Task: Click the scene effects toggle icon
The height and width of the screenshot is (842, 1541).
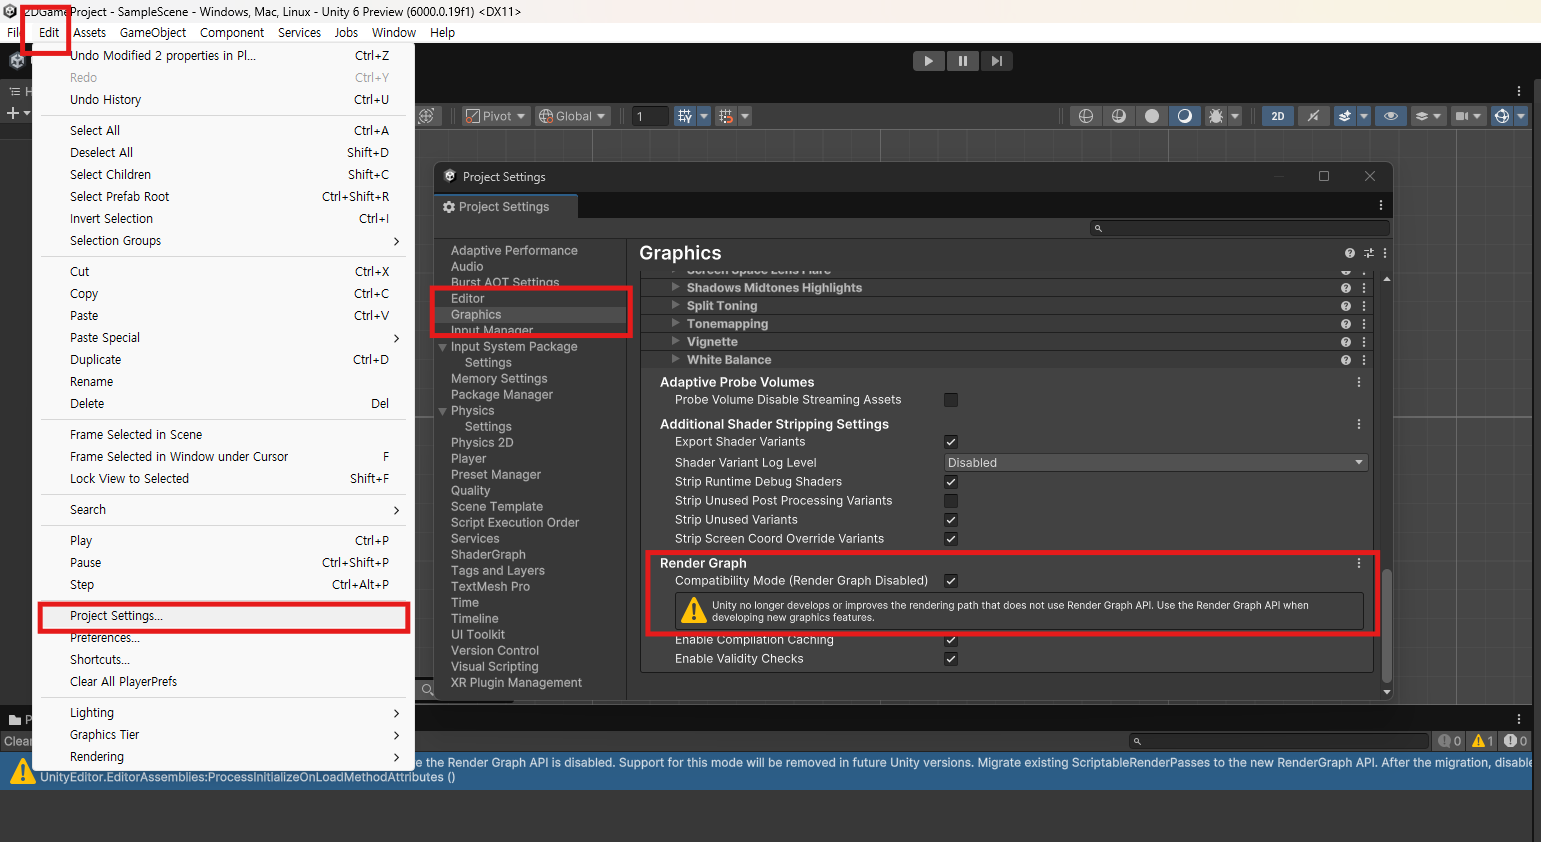Action: pos(1345,116)
